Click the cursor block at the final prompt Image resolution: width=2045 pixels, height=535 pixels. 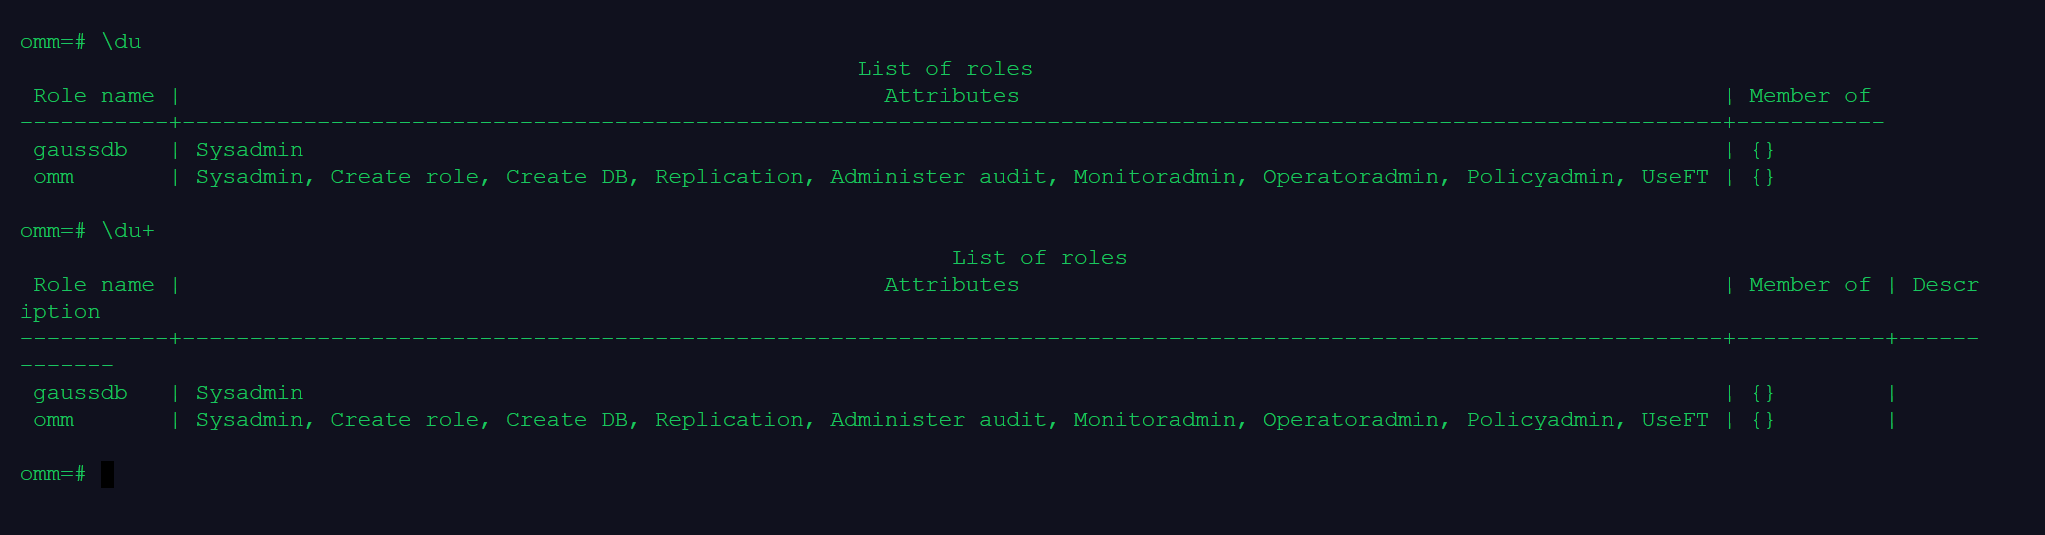(x=107, y=474)
